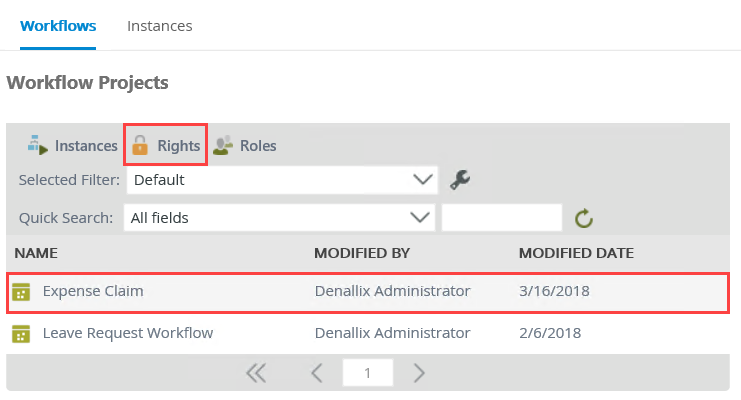Viewport: 741px width, 400px height.
Task: Open the Instances toolbar icon
Action: click(x=38, y=146)
